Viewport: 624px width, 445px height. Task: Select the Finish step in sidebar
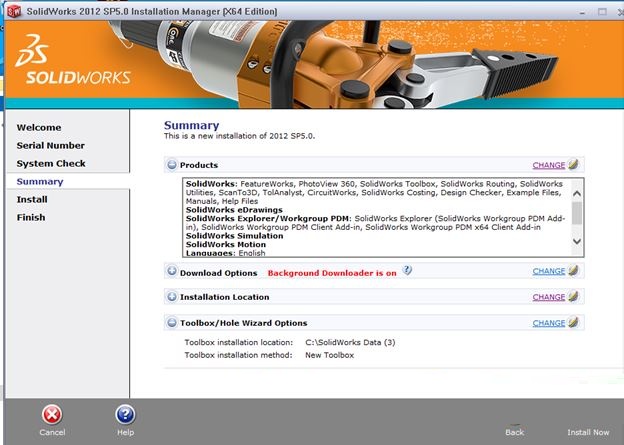point(31,217)
